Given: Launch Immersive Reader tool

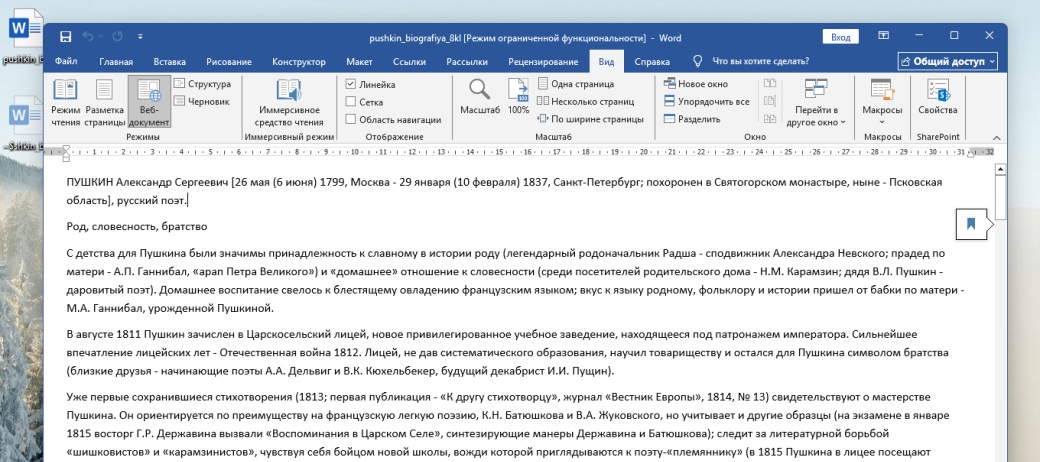Looking at the screenshot, I should (x=290, y=100).
